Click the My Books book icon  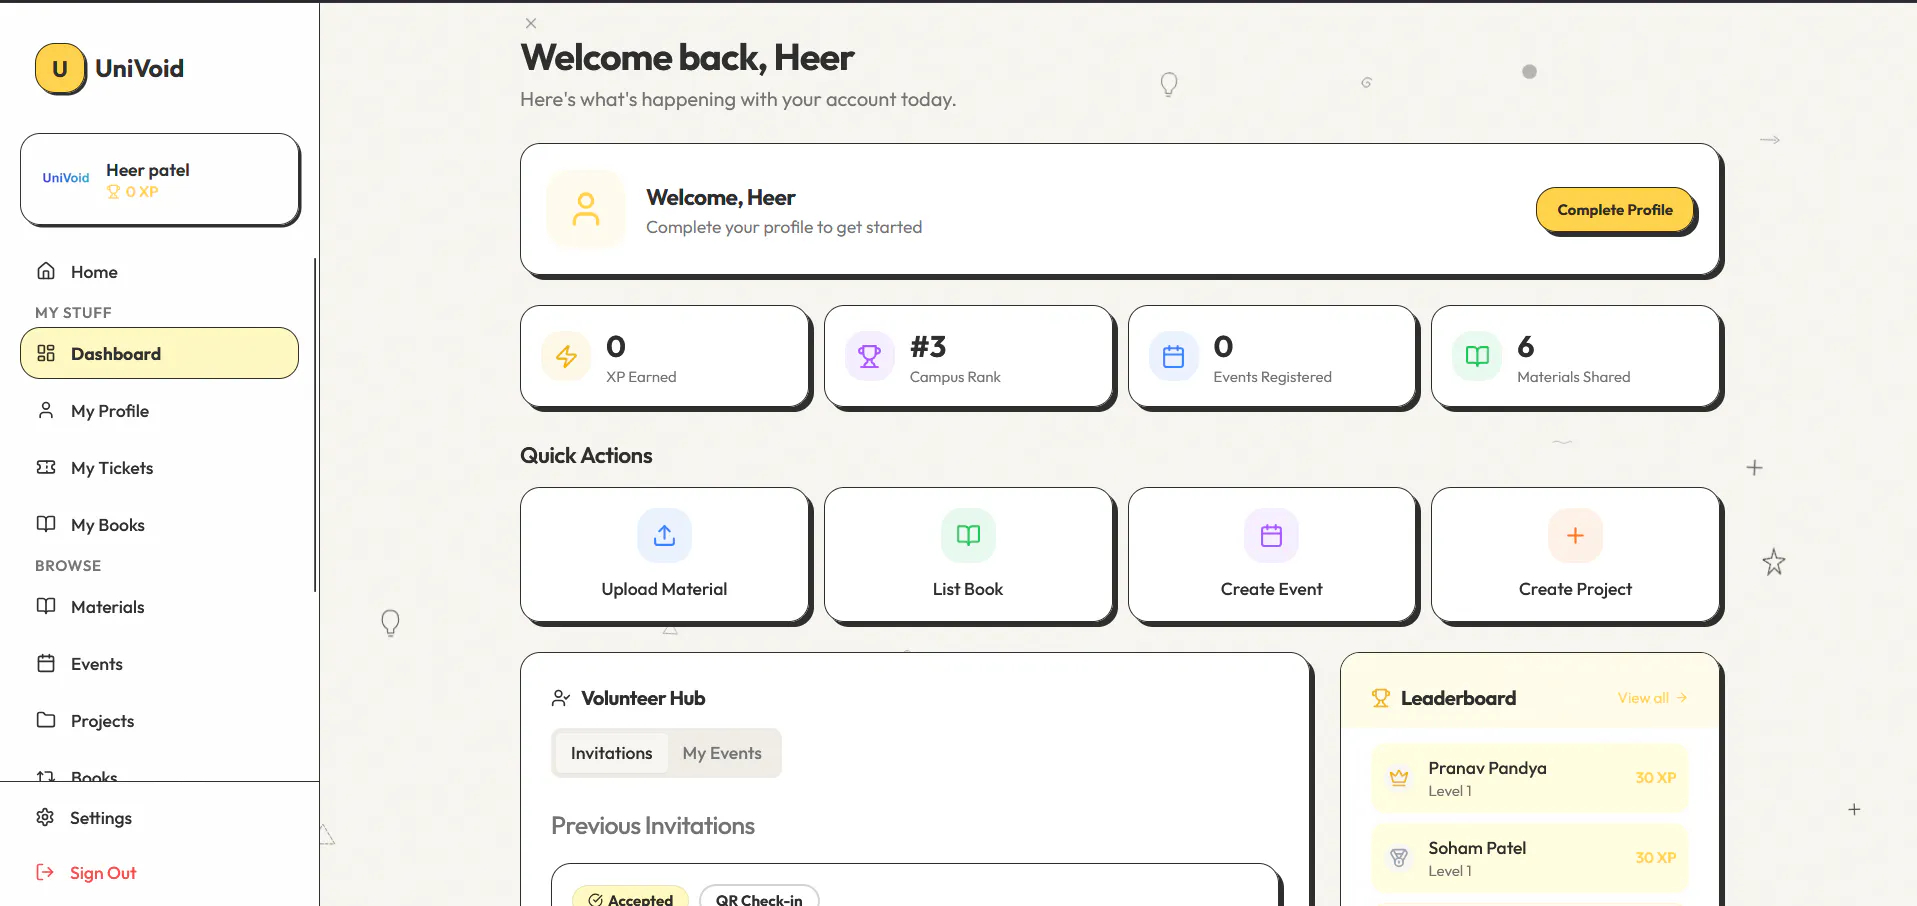coord(46,524)
